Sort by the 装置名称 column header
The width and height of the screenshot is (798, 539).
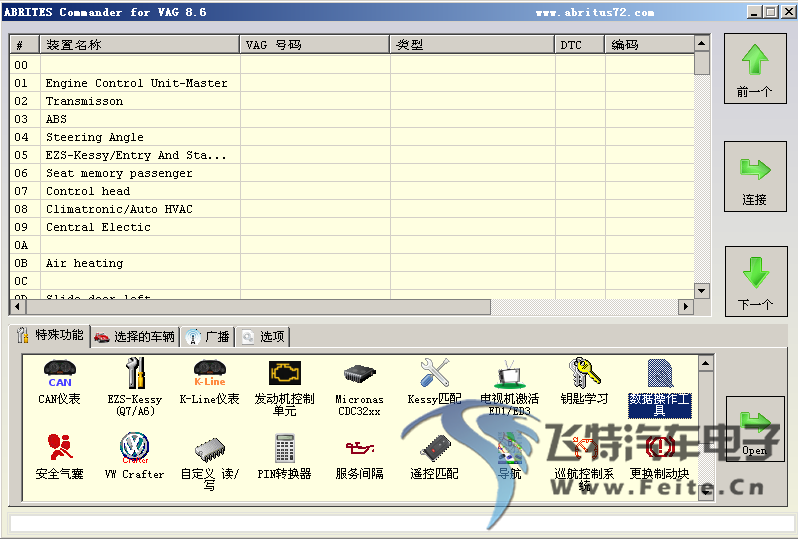139,45
